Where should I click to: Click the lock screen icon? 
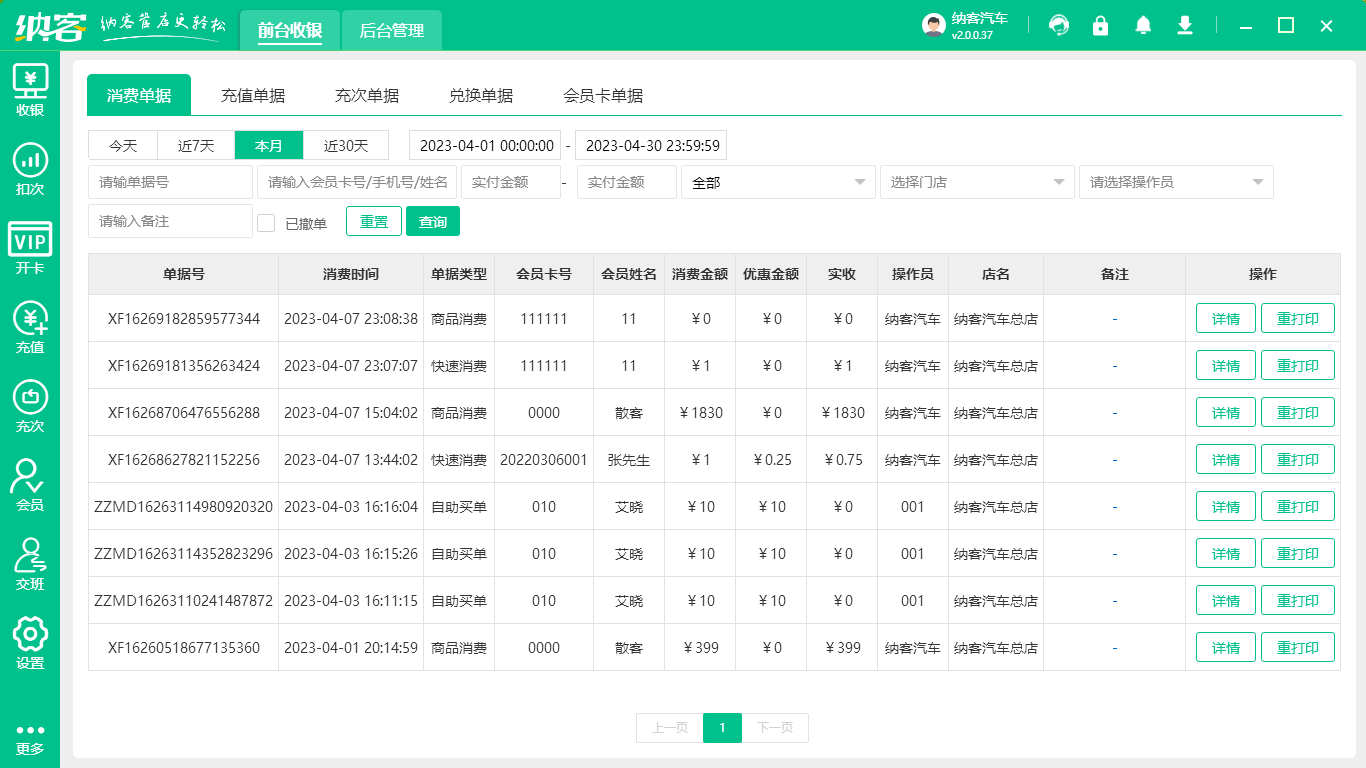click(x=1101, y=25)
